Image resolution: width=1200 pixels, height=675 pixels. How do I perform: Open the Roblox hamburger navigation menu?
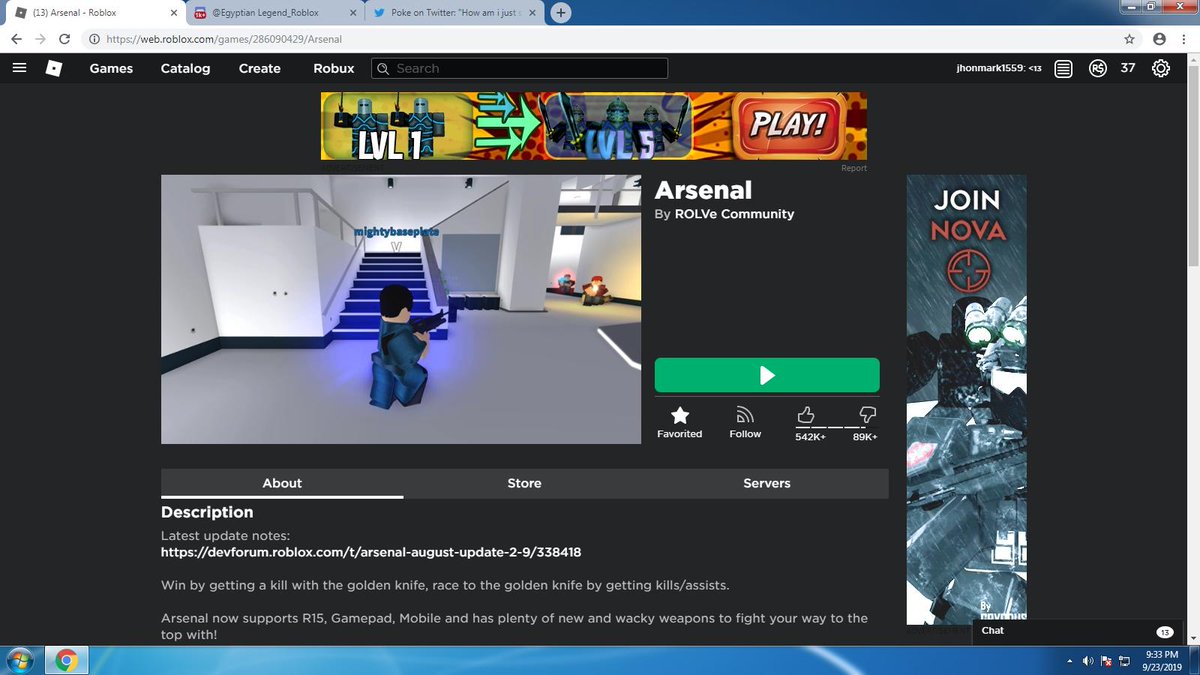19,68
